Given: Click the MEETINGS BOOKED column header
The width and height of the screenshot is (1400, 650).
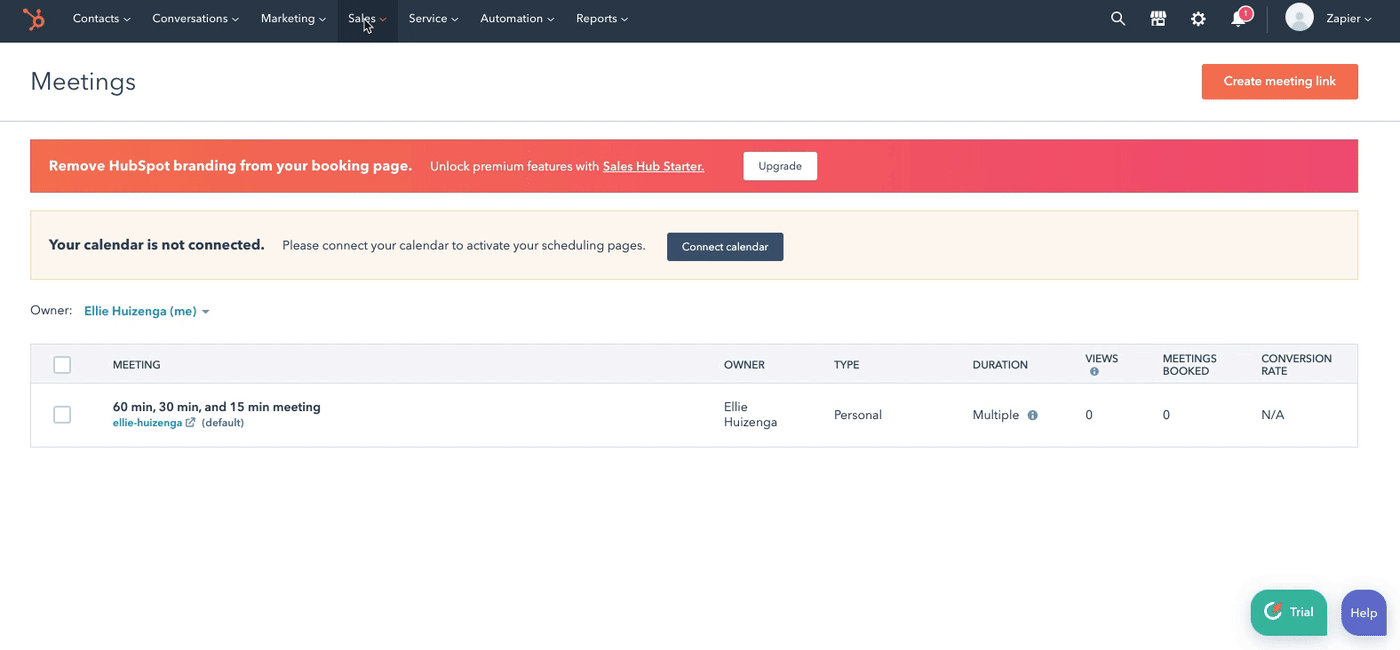Looking at the screenshot, I should (x=1190, y=365).
